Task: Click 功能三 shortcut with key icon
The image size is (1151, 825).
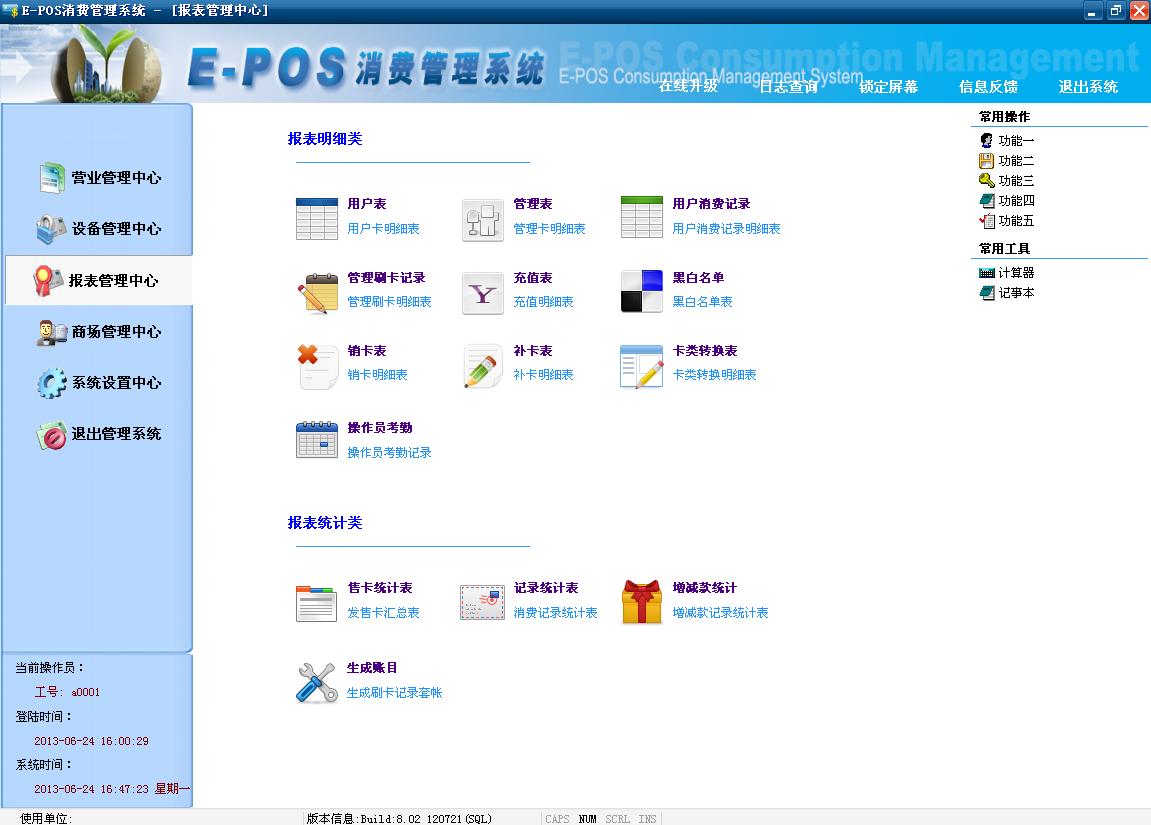Action: [x=1015, y=181]
